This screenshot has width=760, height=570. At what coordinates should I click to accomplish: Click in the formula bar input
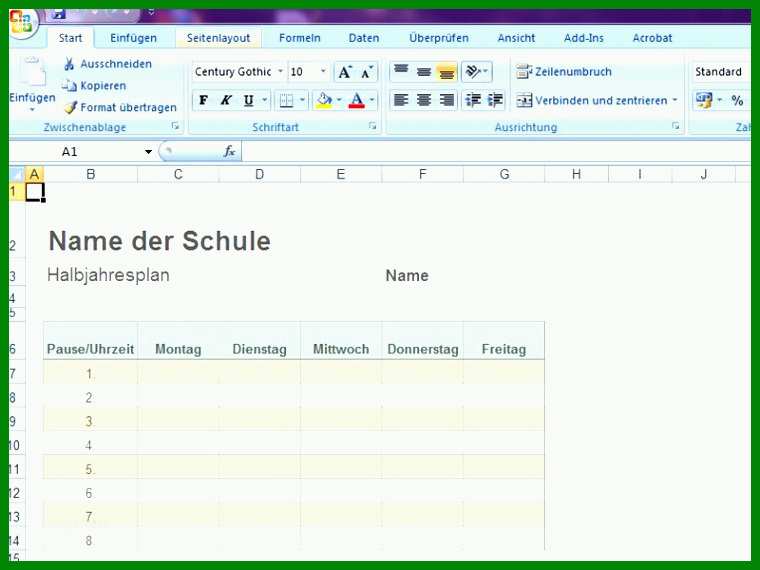pos(496,152)
